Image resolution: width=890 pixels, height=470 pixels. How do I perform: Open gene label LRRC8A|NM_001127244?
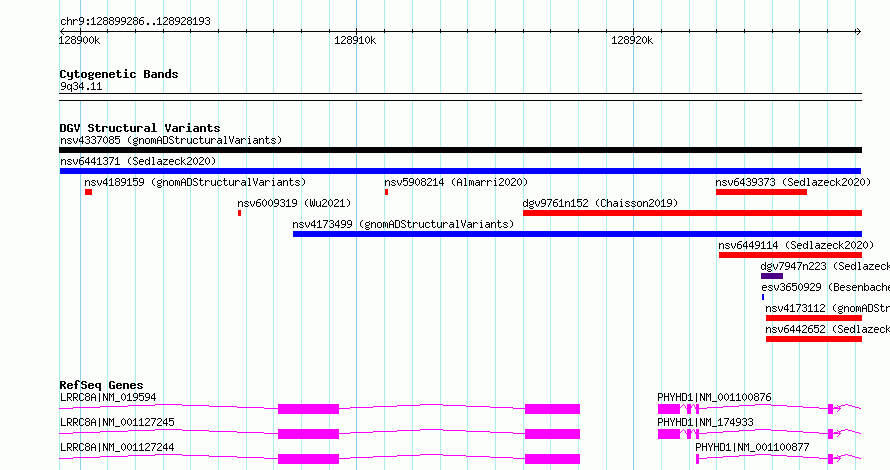click(117, 447)
